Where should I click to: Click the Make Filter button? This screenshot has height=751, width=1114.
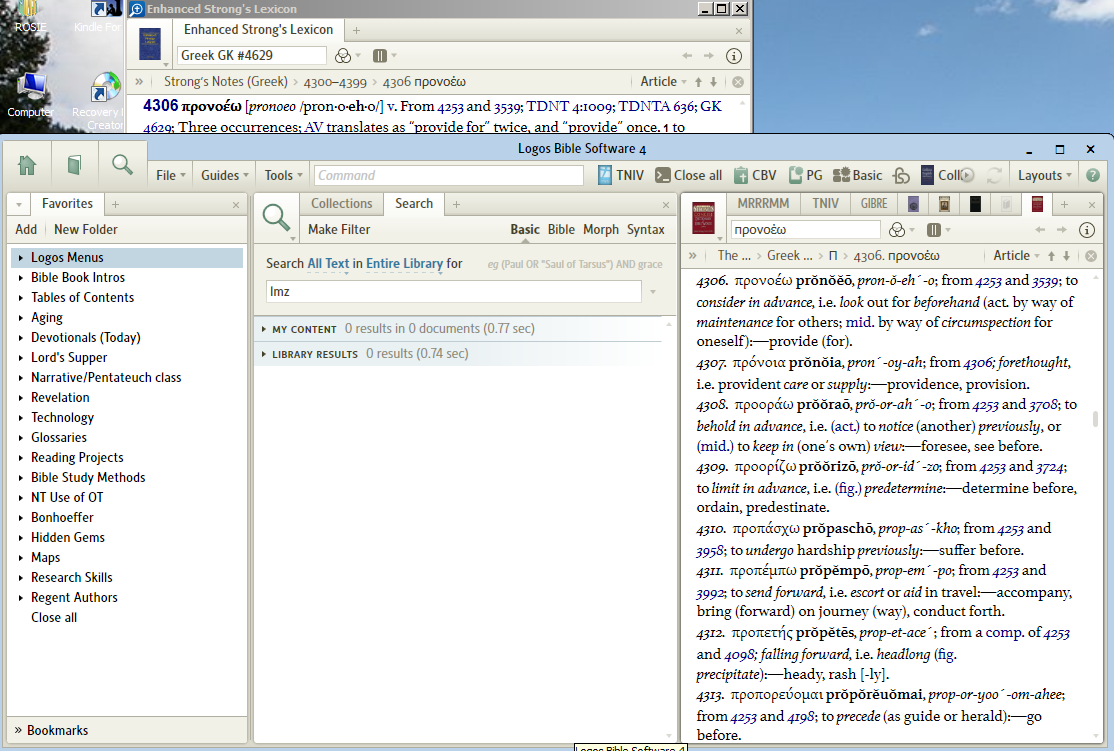[x=338, y=229]
